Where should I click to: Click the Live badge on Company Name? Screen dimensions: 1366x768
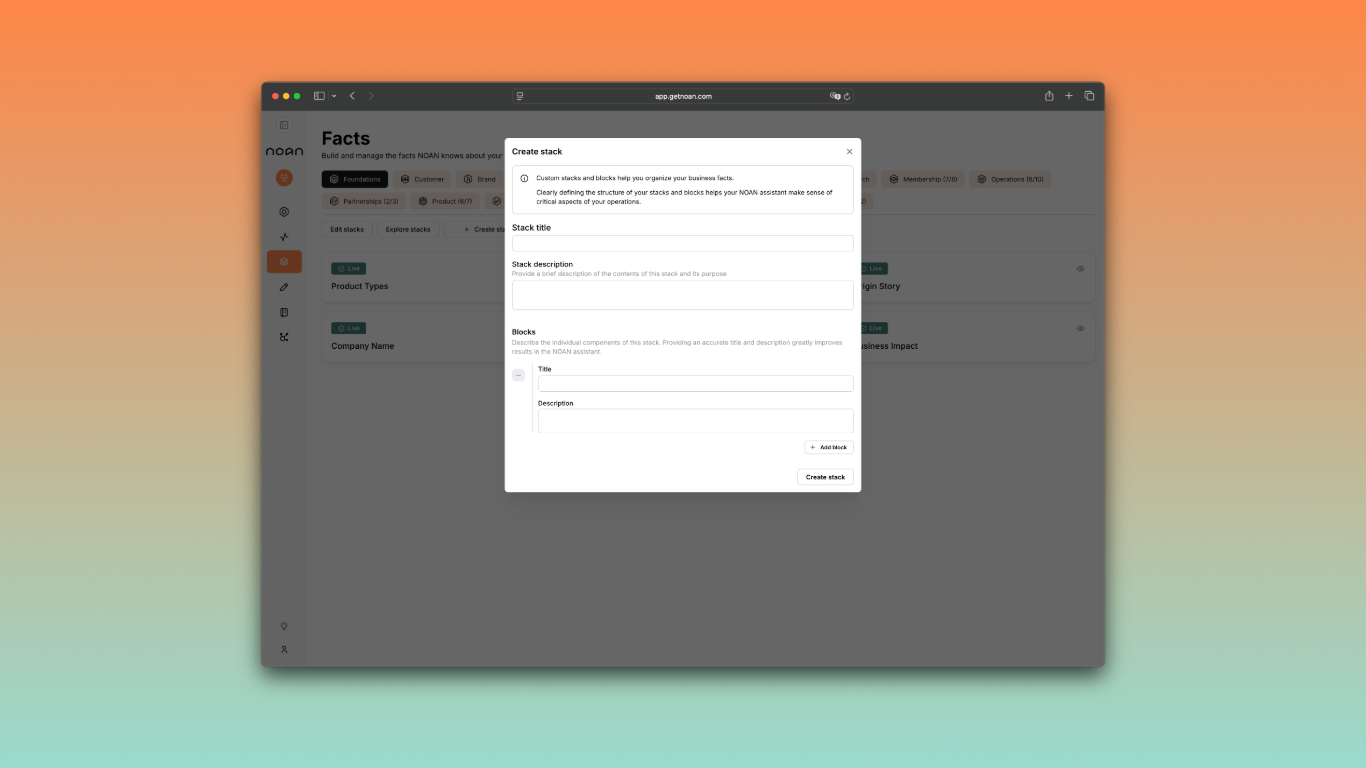[x=349, y=328]
